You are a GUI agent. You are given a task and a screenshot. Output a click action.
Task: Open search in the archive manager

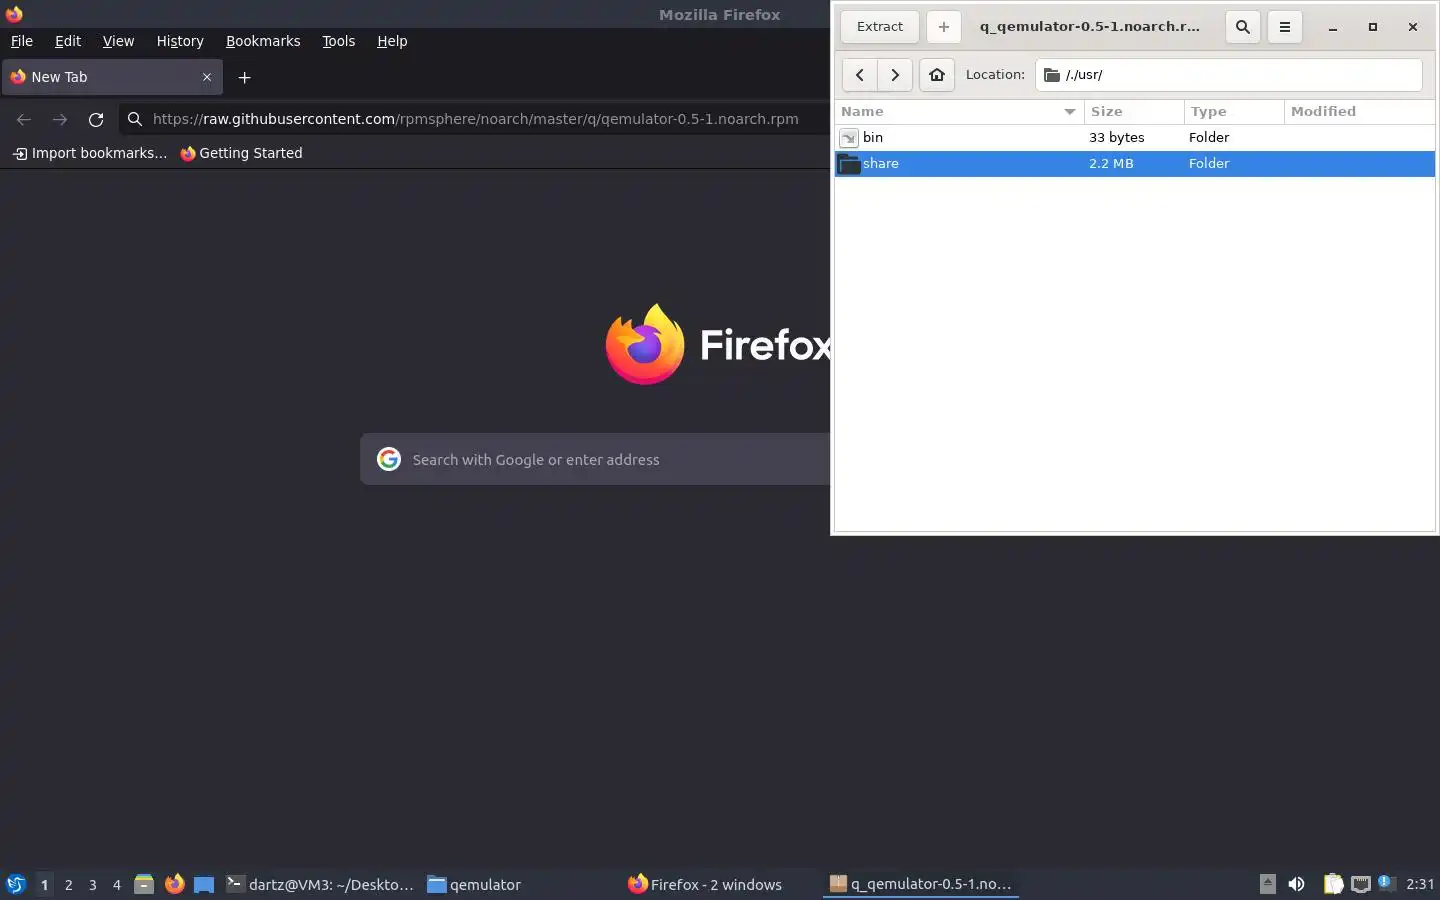point(1243,27)
